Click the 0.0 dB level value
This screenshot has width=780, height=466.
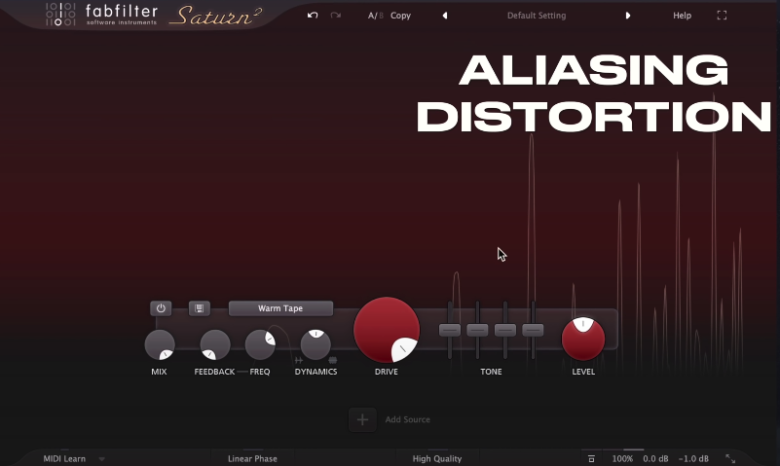(656, 459)
